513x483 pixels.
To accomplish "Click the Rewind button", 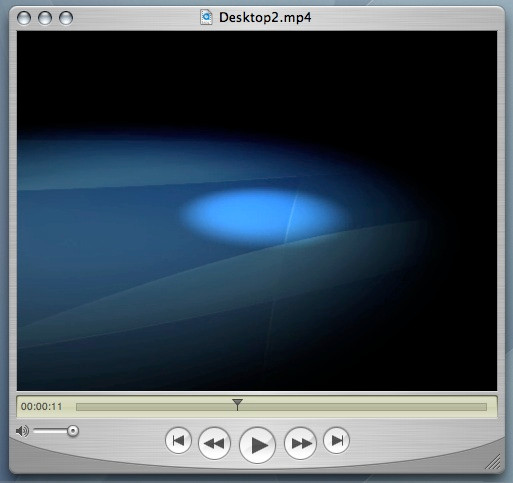I will [x=214, y=444].
